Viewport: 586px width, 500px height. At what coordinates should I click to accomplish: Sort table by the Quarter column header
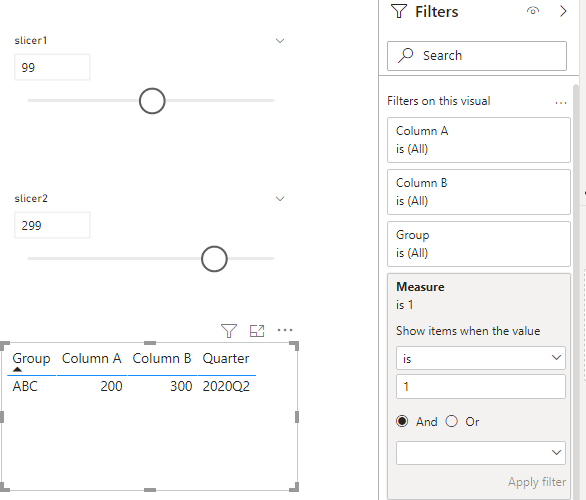tap(226, 358)
